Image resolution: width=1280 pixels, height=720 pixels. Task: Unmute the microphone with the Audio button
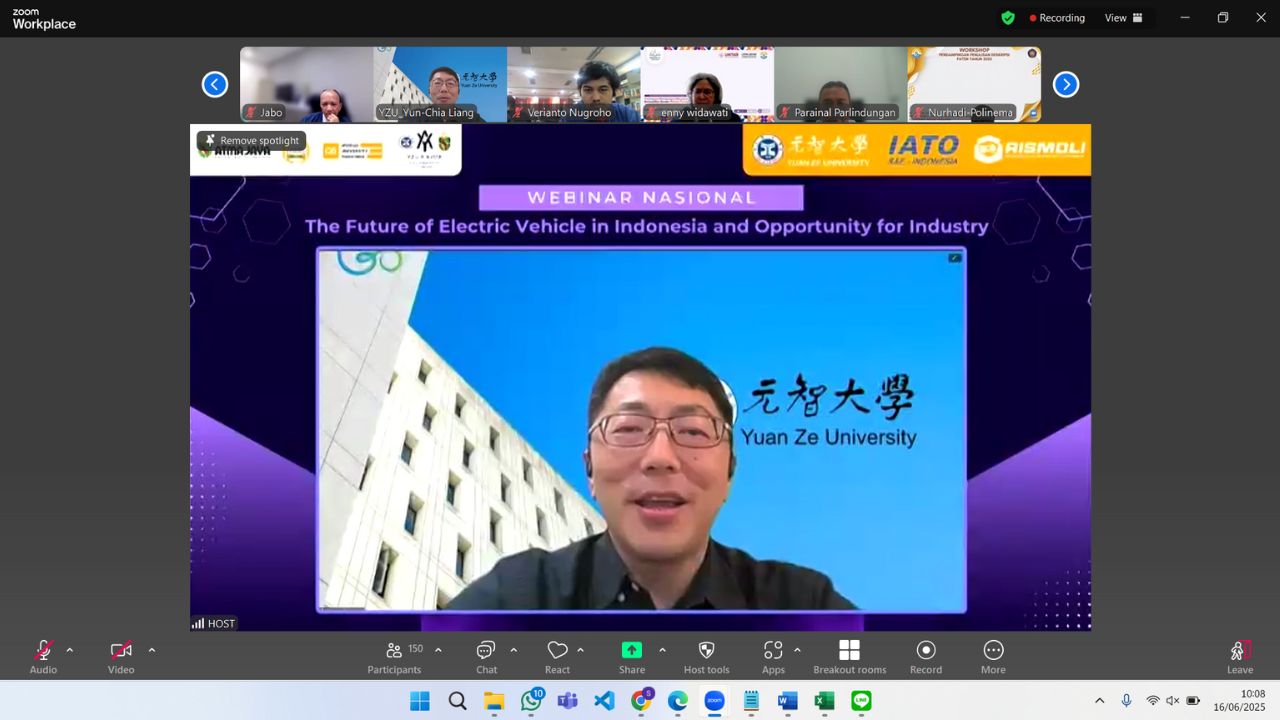point(43,656)
